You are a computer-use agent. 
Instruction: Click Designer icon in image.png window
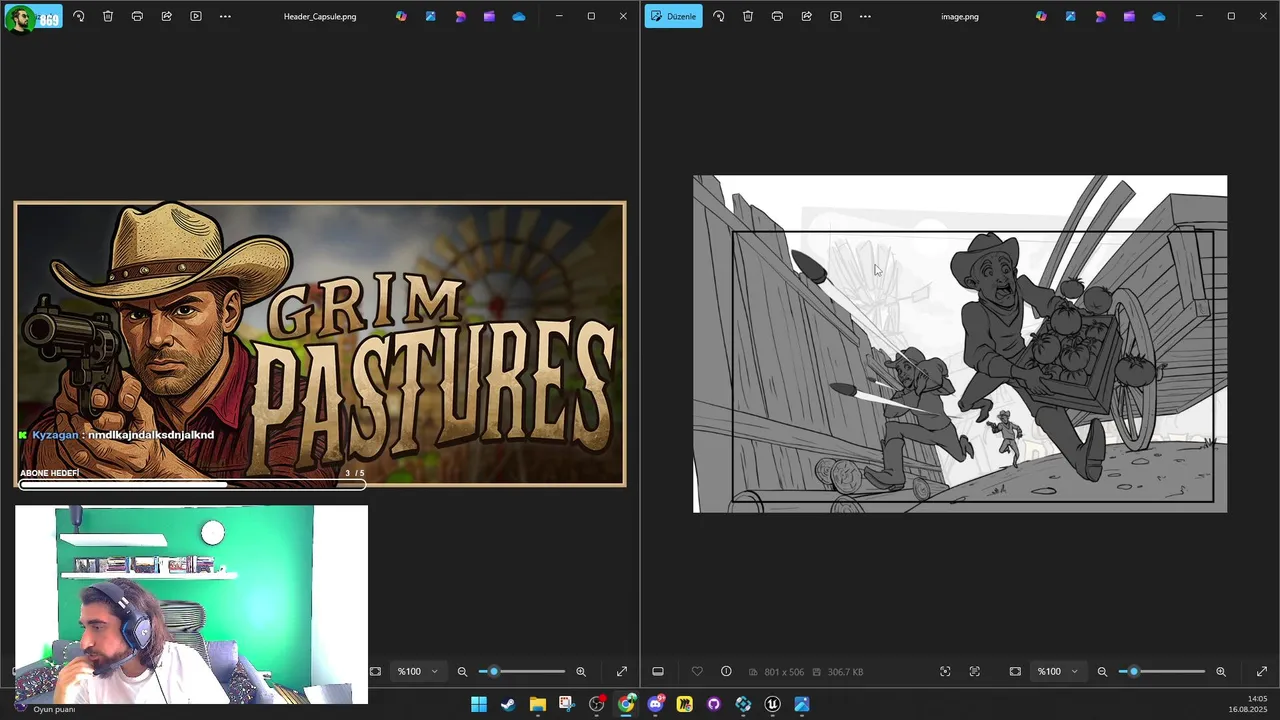[x=1100, y=16]
